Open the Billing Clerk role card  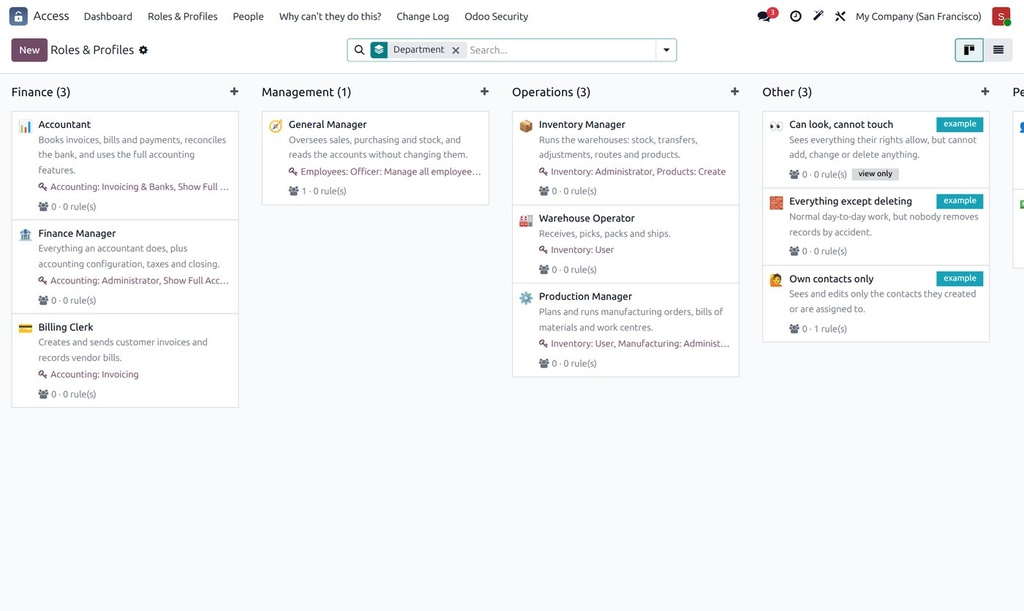tap(125, 360)
